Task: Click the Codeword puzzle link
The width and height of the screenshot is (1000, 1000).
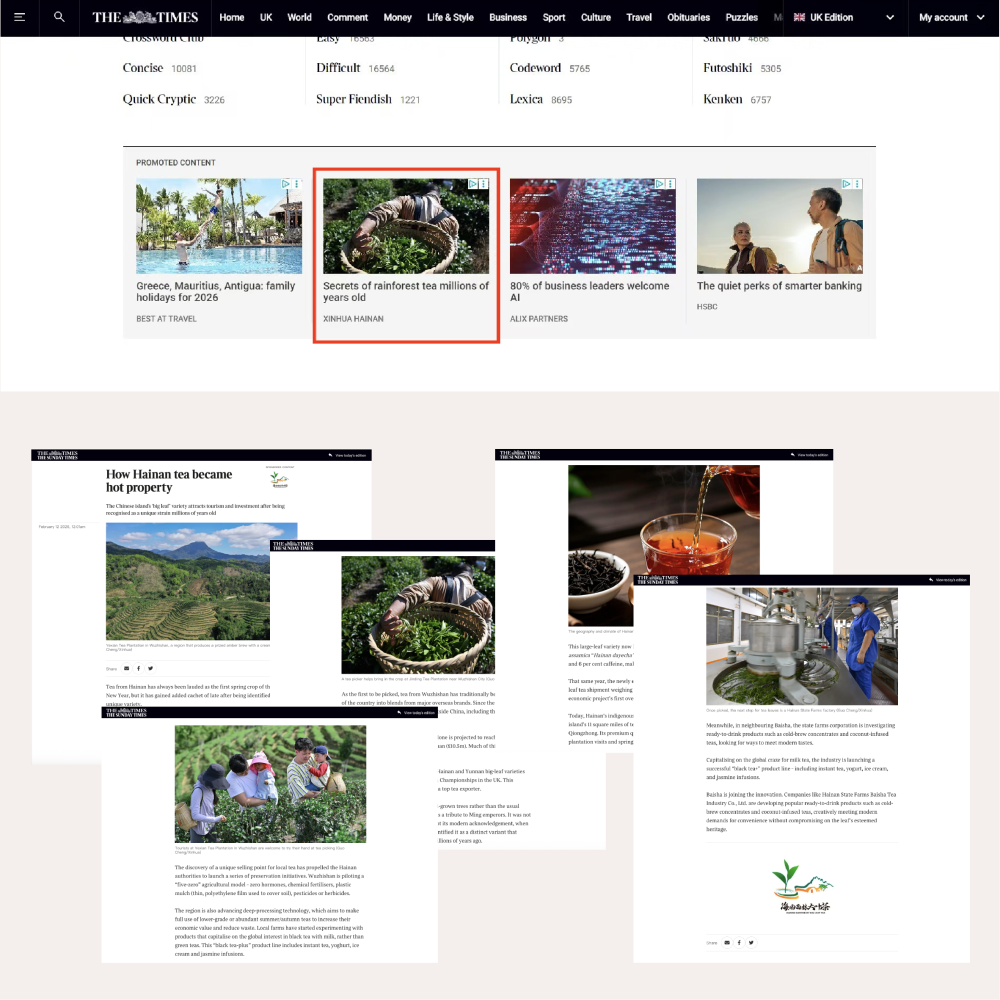Action: pyautogui.click(x=535, y=68)
